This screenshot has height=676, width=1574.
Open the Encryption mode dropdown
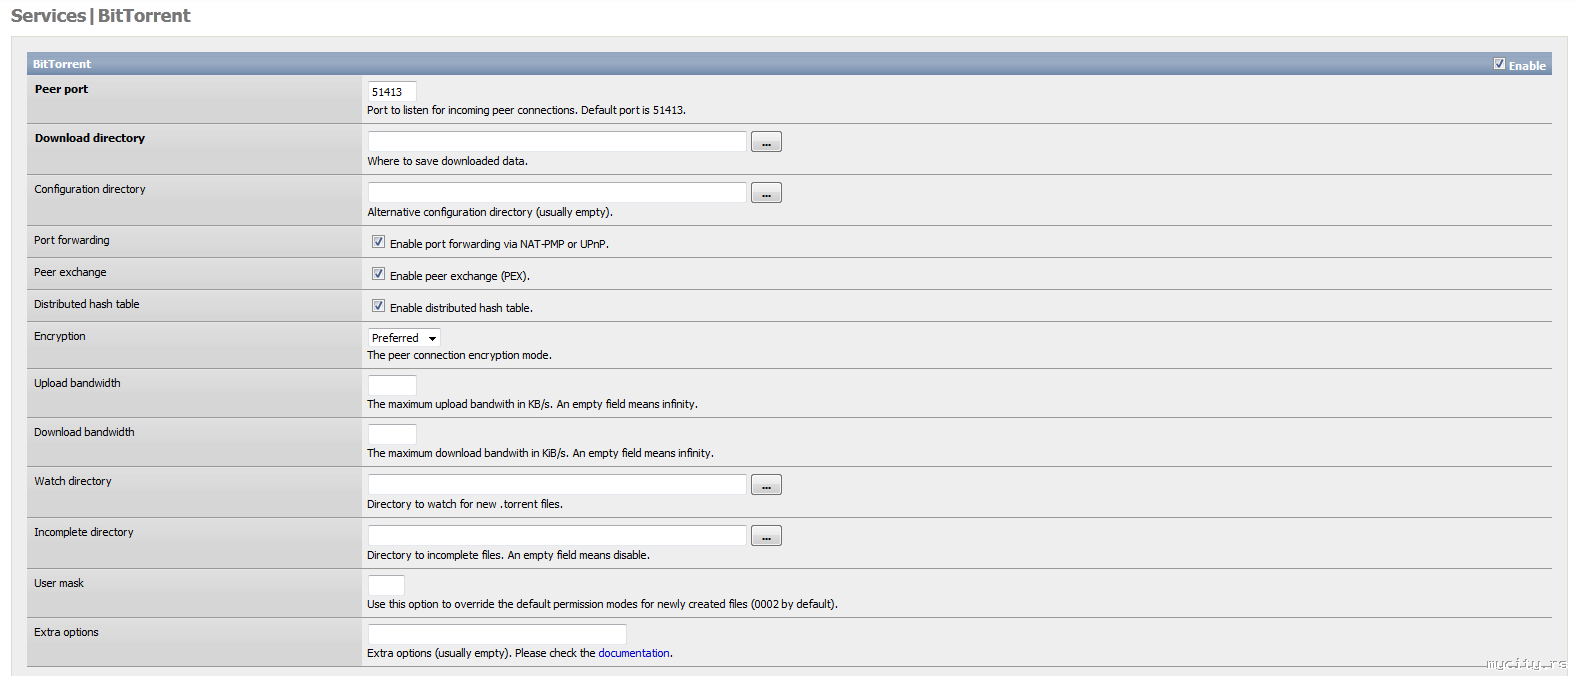coord(404,338)
